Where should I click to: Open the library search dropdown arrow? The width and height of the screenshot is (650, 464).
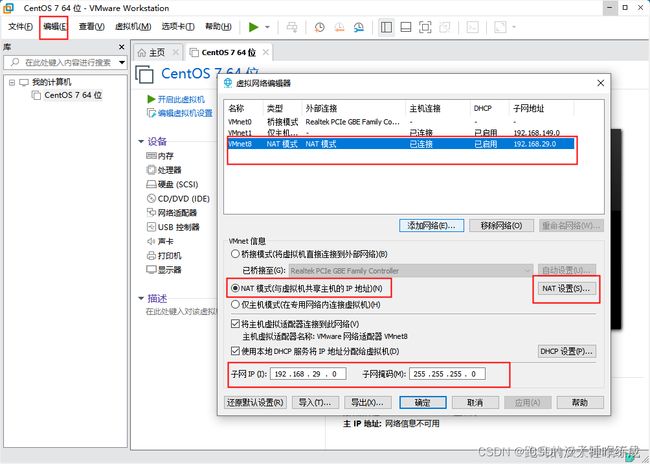[x=122, y=63]
